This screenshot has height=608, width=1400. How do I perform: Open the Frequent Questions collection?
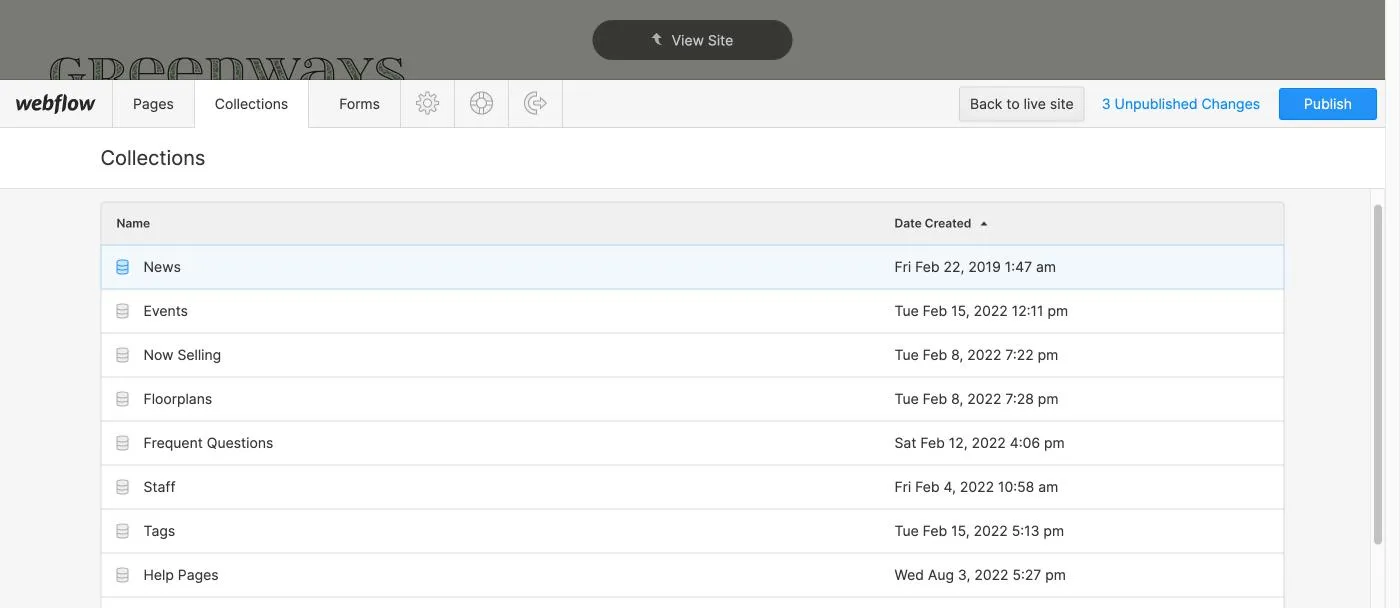(692, 443)
